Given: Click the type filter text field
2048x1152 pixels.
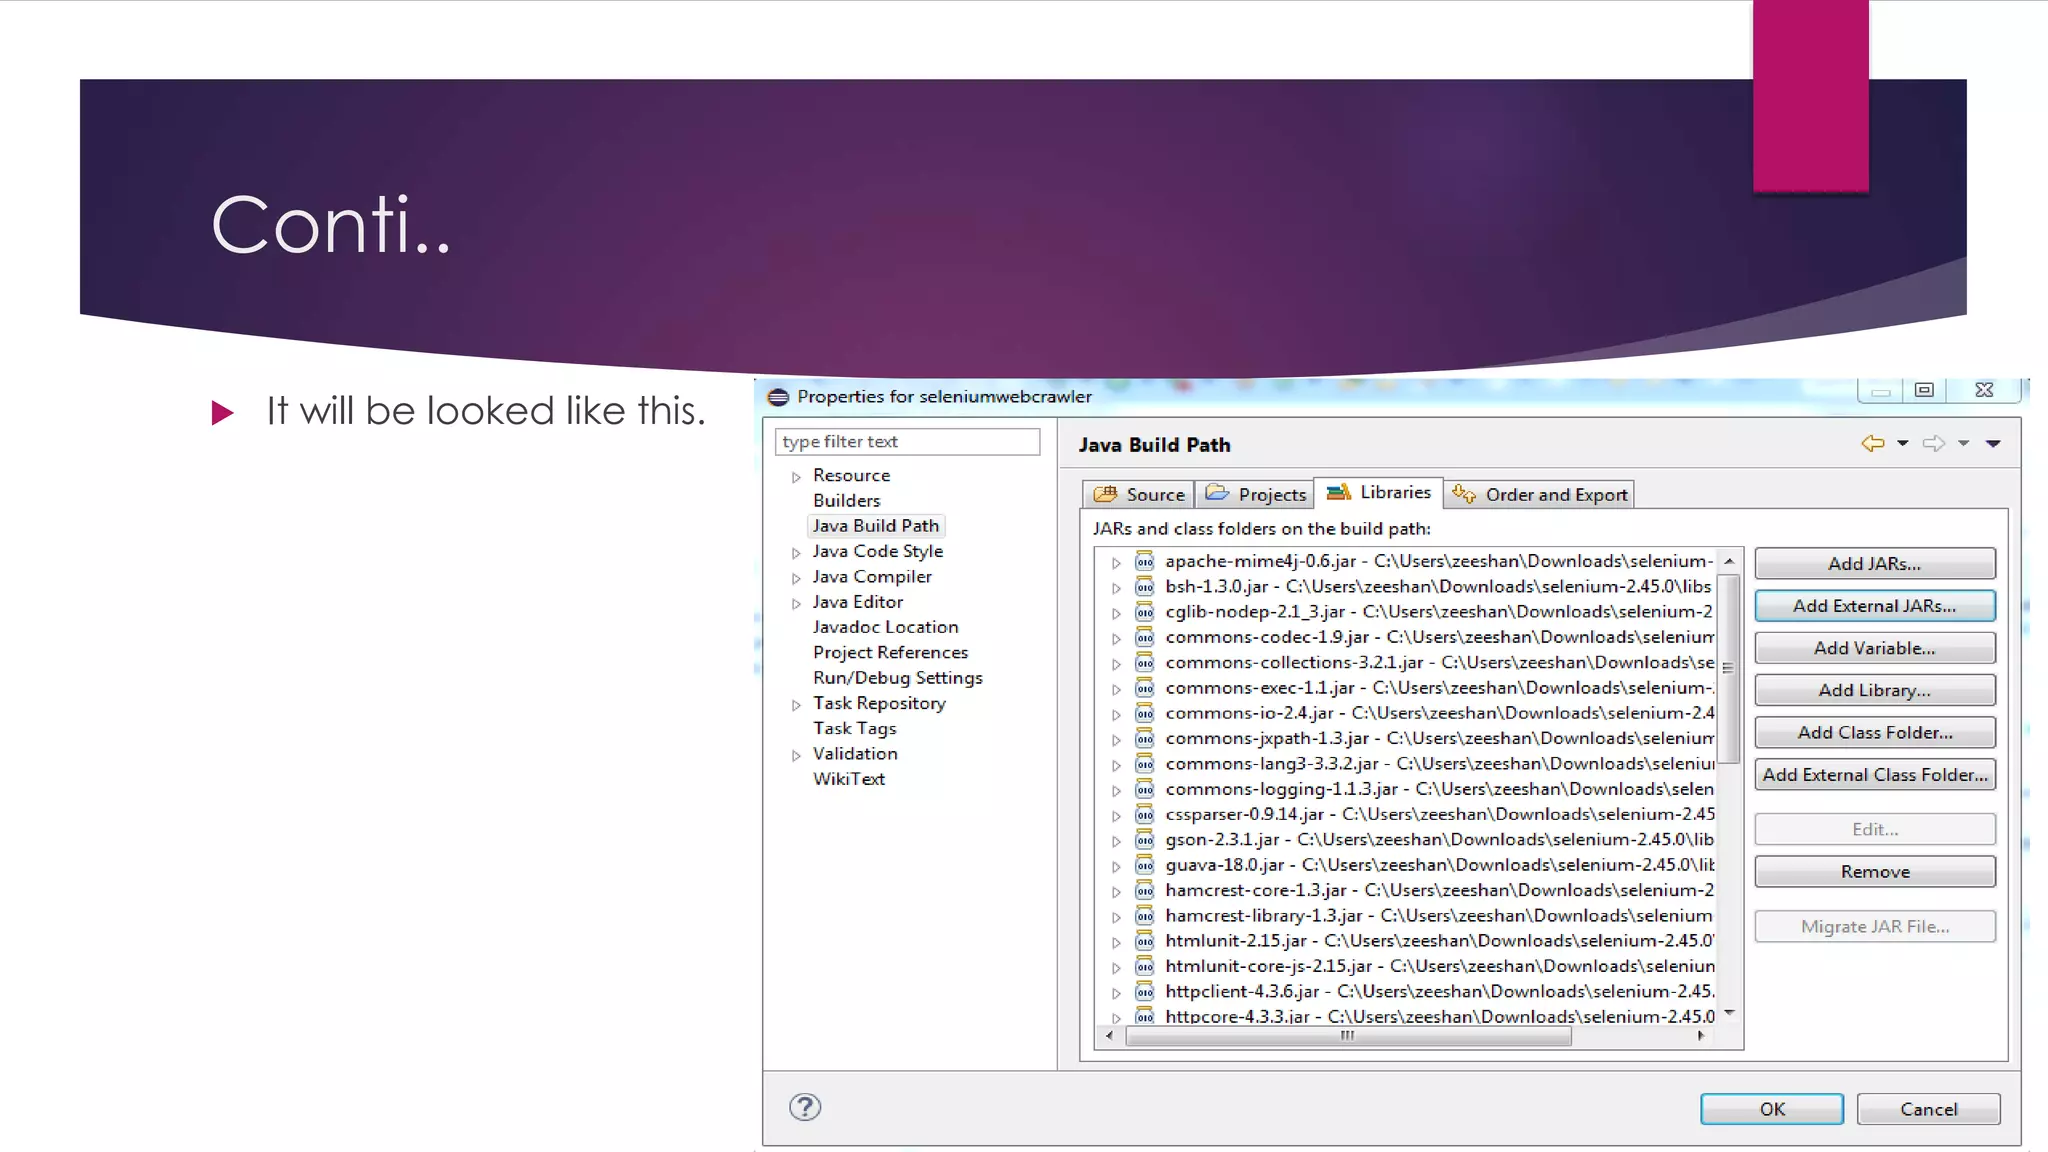Looking at the screenshot, I should (907, 442).
